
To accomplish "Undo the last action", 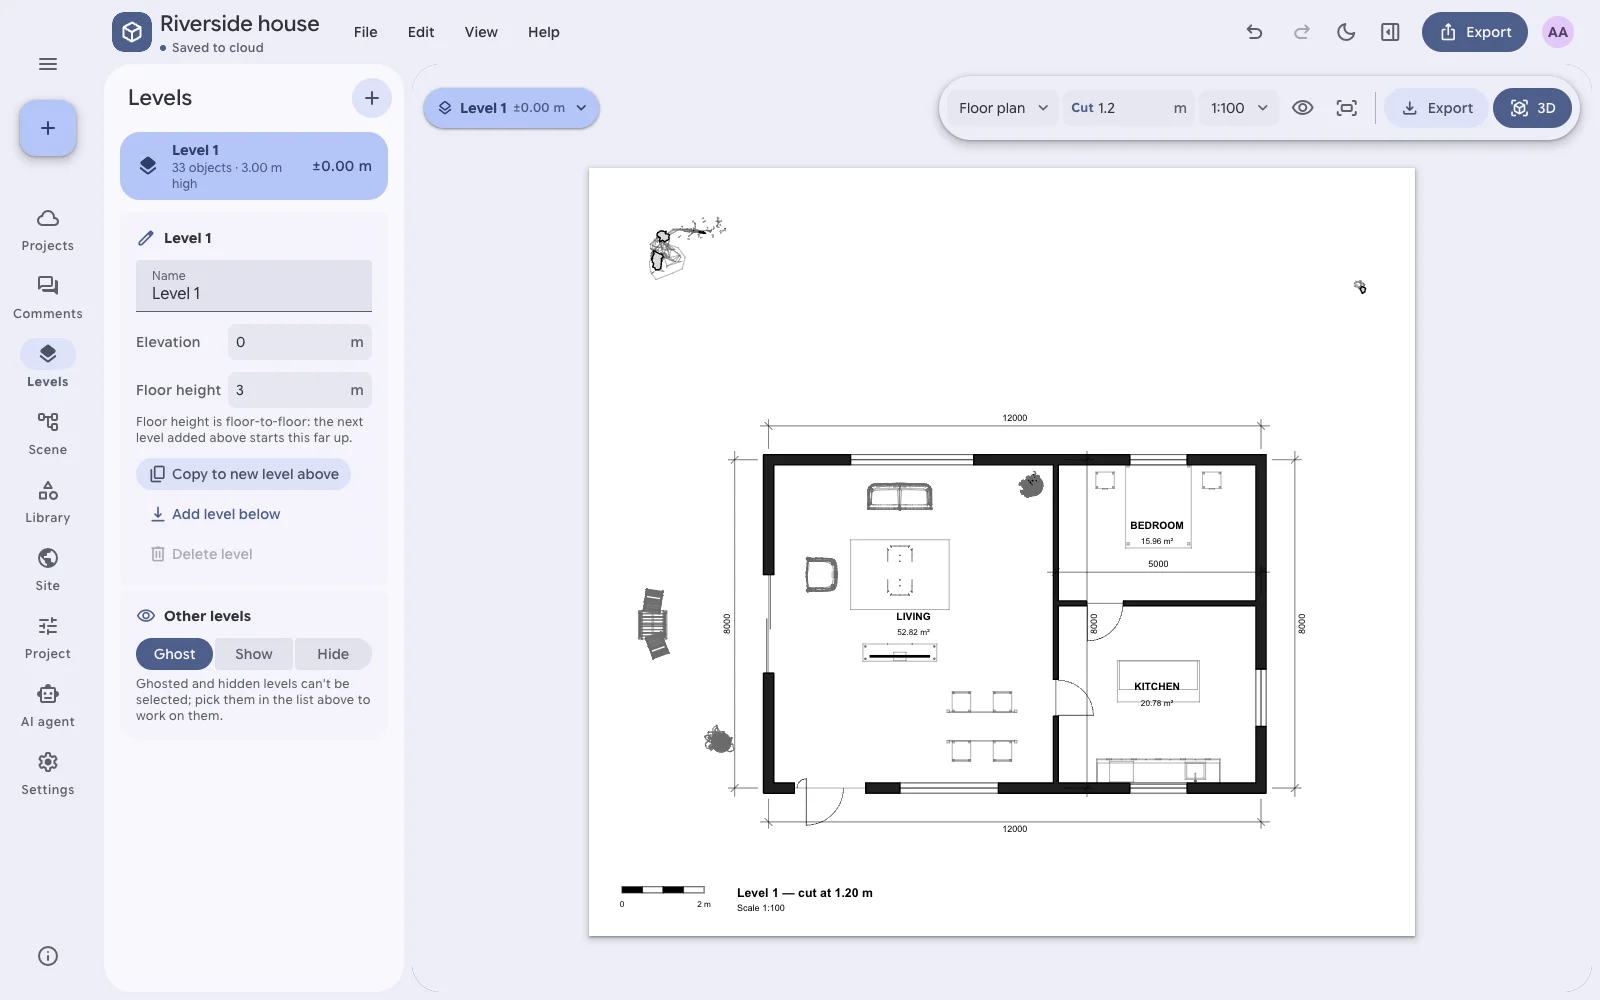I will [1254, 32].
